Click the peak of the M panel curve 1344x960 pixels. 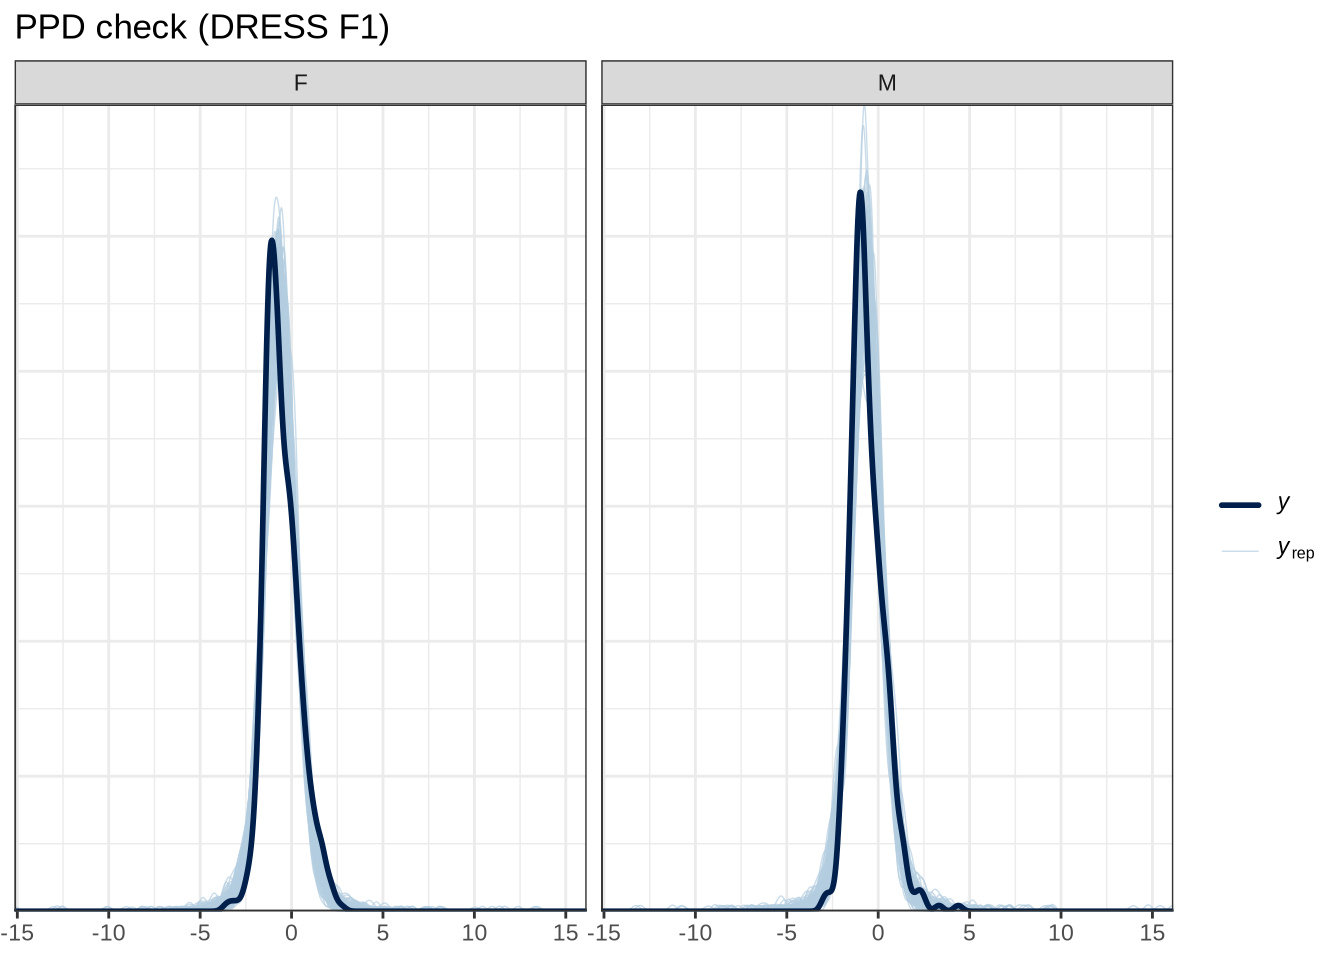pyautogui.click(x=860, y=192)
